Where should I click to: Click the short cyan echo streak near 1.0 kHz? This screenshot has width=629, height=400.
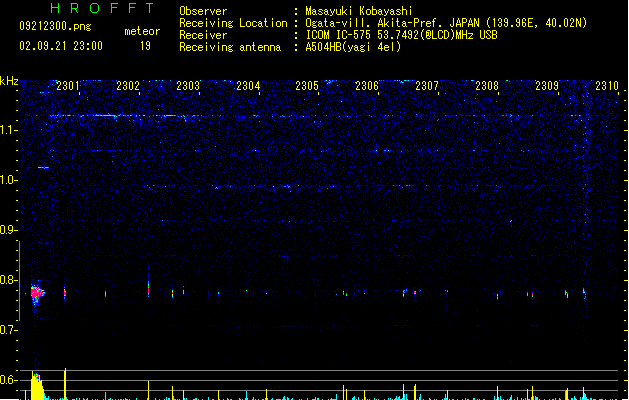(x=43, y=168)
